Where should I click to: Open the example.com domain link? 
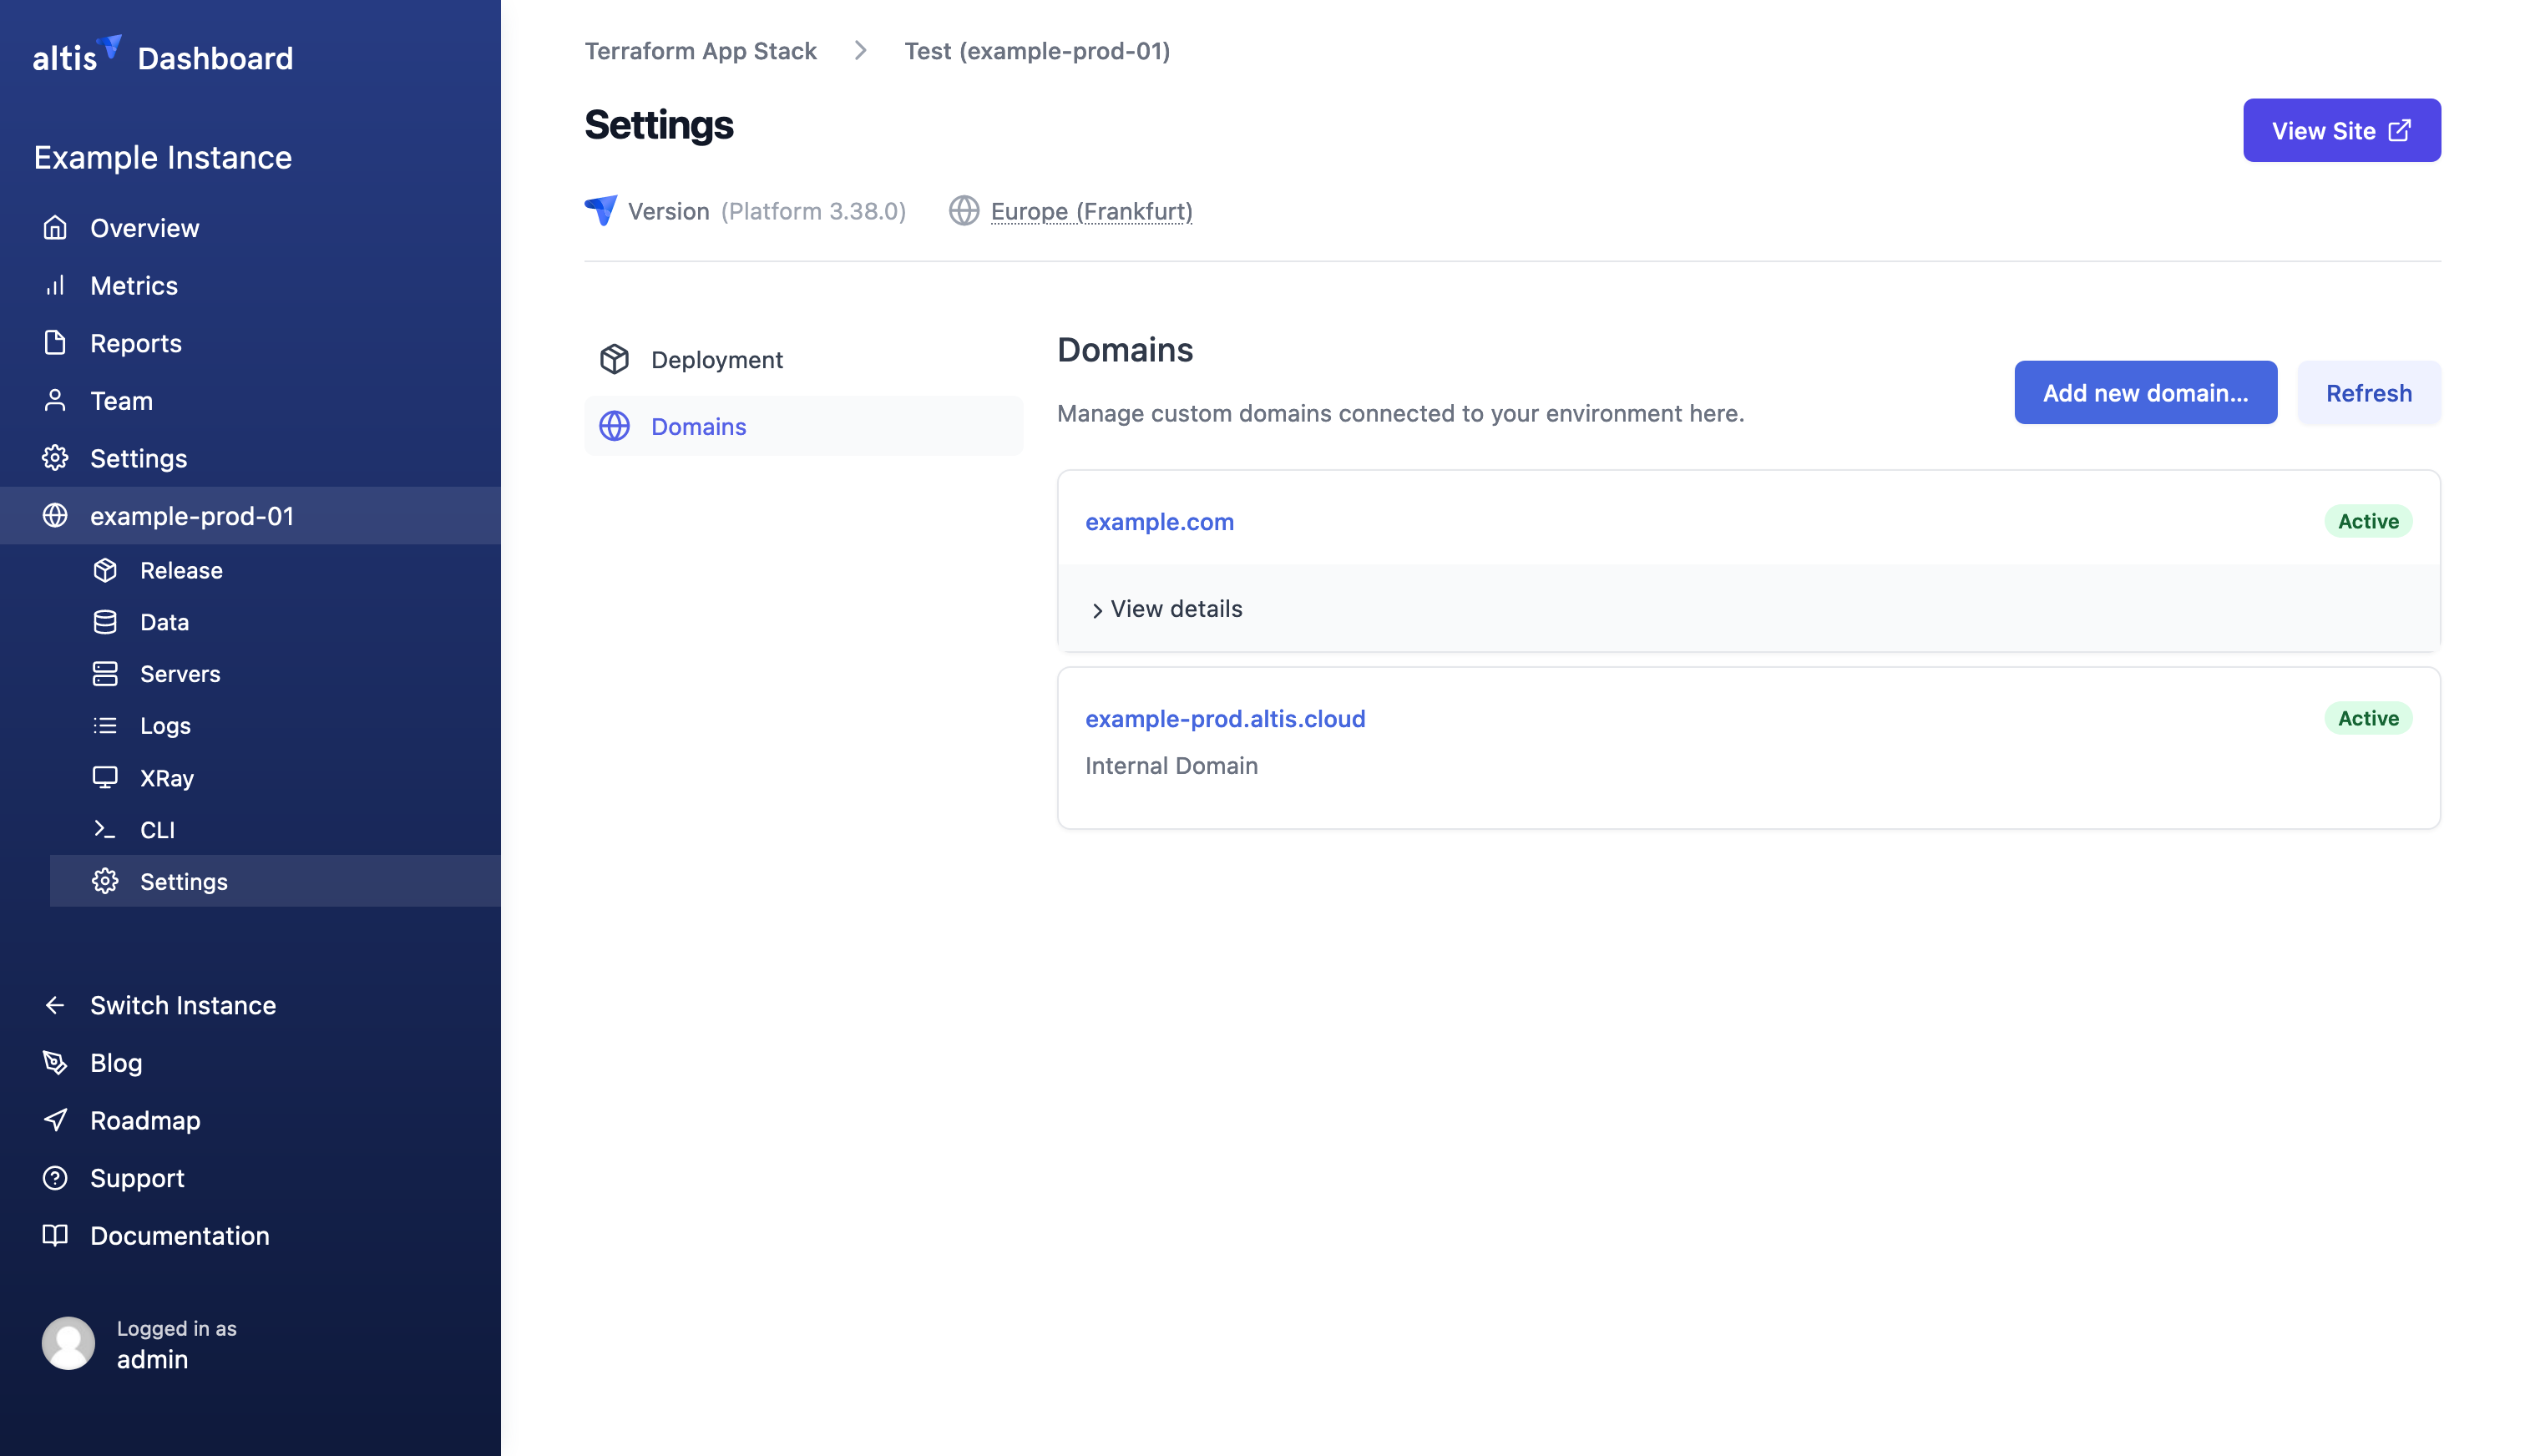click(x=1159, y=522)
